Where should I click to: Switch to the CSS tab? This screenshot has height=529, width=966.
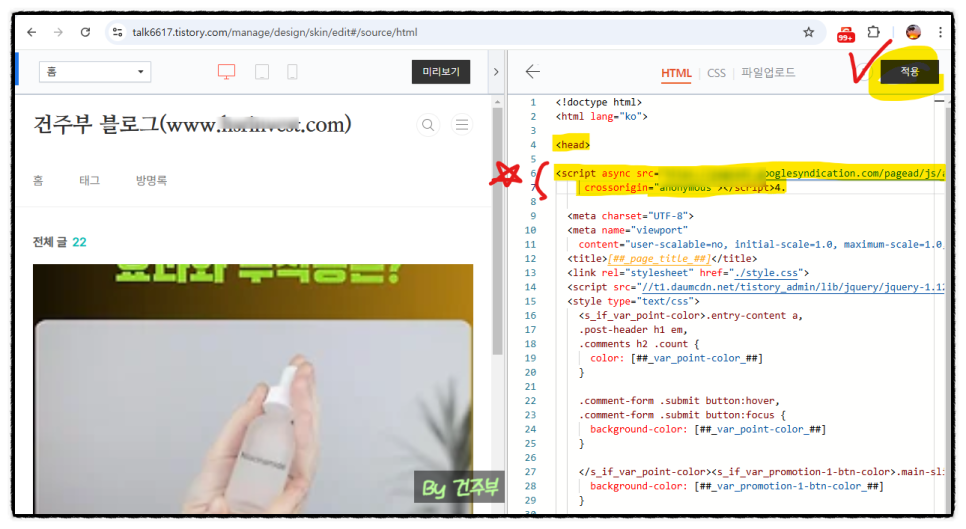tap(716, 73)
